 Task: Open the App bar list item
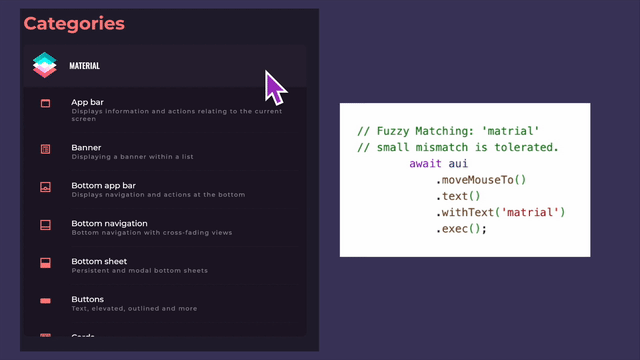(165, 110)
